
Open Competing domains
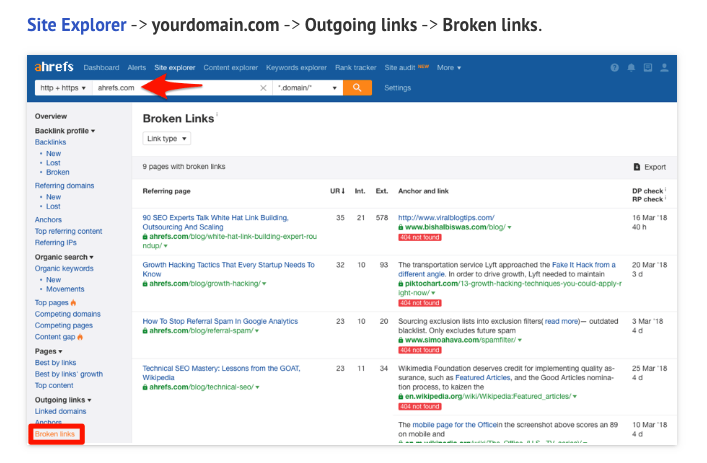68,314
